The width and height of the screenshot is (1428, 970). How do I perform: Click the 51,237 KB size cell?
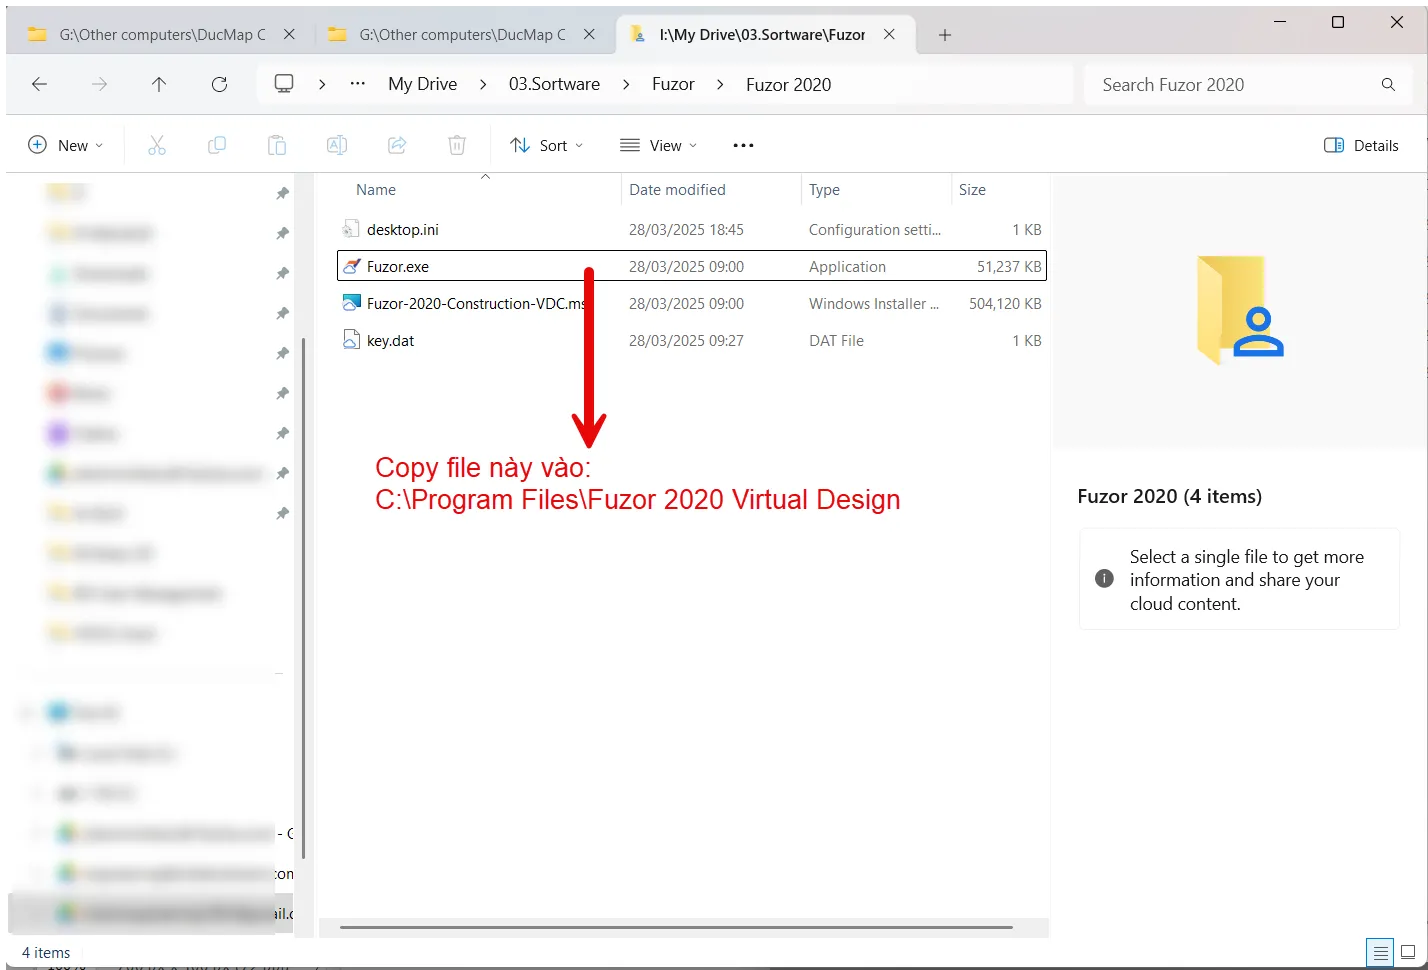(x=1009, y=267)
